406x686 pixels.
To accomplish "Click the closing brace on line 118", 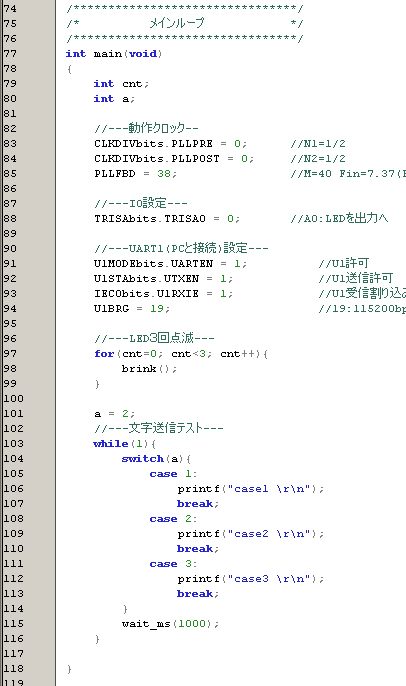I will [x=69, y=669].
